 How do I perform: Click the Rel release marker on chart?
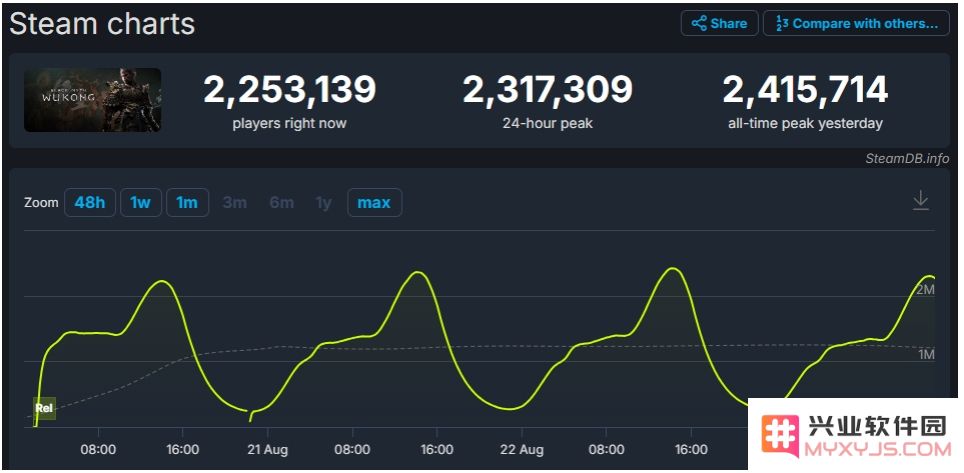44,408
